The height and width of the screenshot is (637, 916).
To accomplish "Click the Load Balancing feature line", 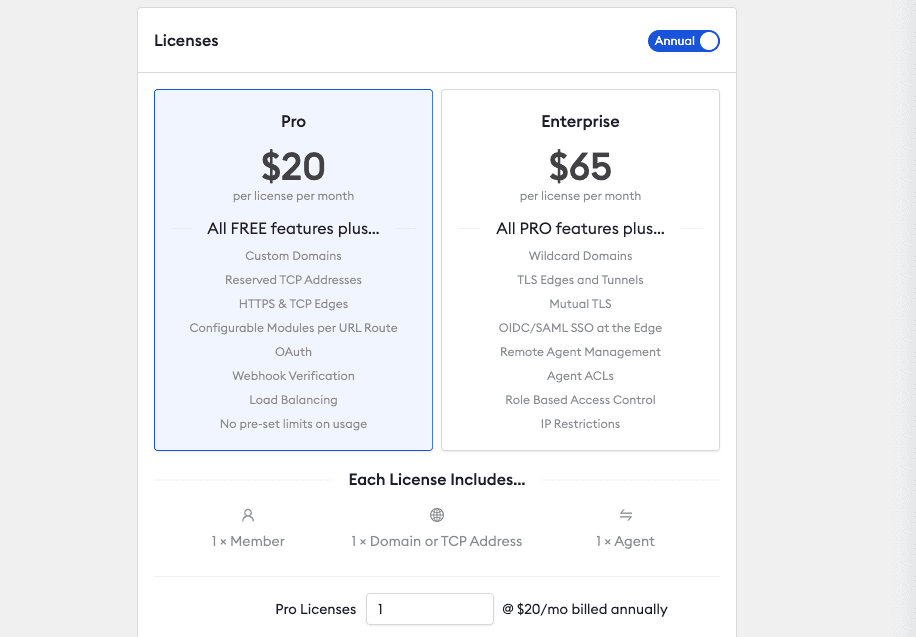I will click(x=293, y=400).
